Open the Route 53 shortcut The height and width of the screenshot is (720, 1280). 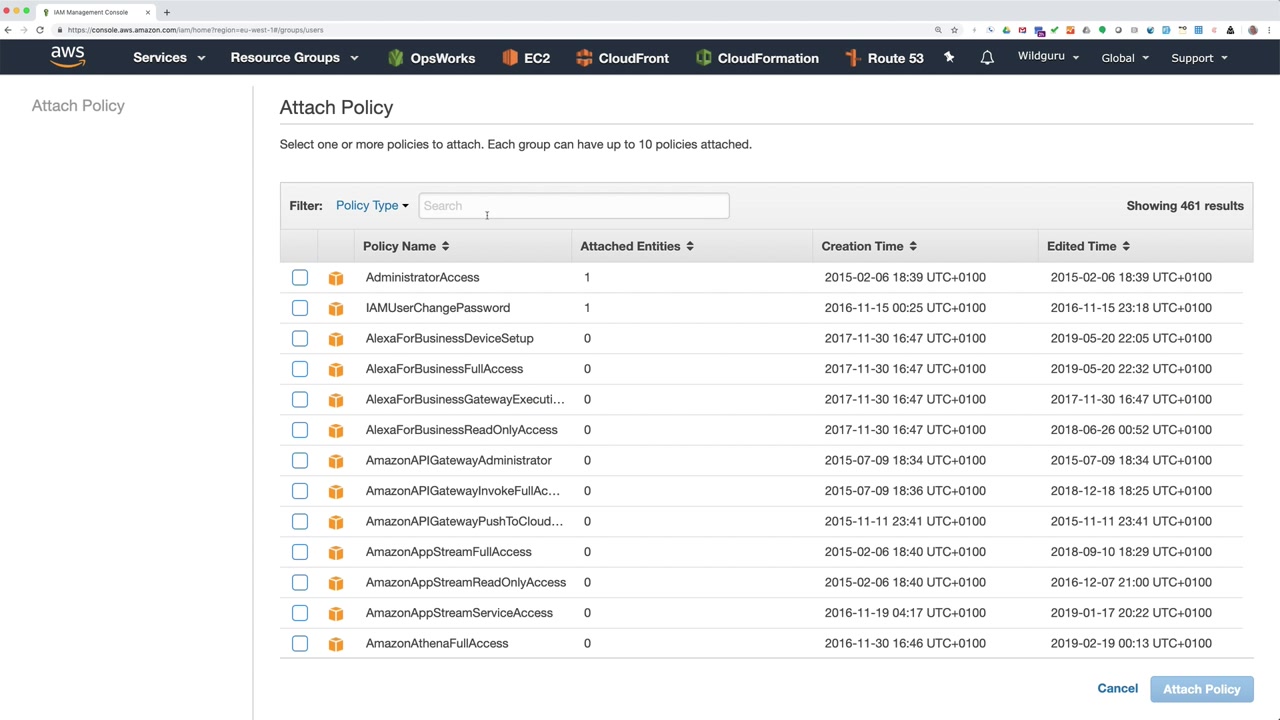[884, 58]
